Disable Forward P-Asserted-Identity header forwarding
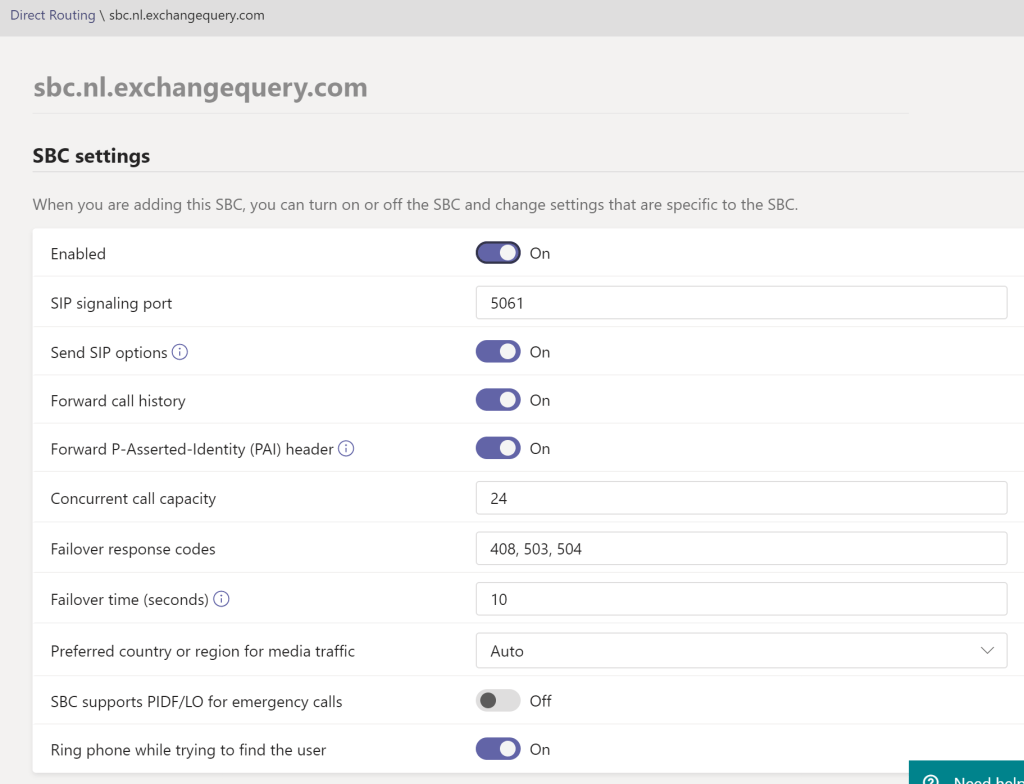The width and height of the screenshot is (1024, 784). (x=497, y=448)
